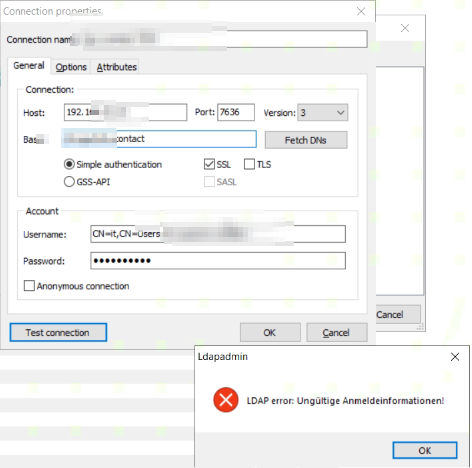Close the background dialog behind Connection properties

(405, 28)
